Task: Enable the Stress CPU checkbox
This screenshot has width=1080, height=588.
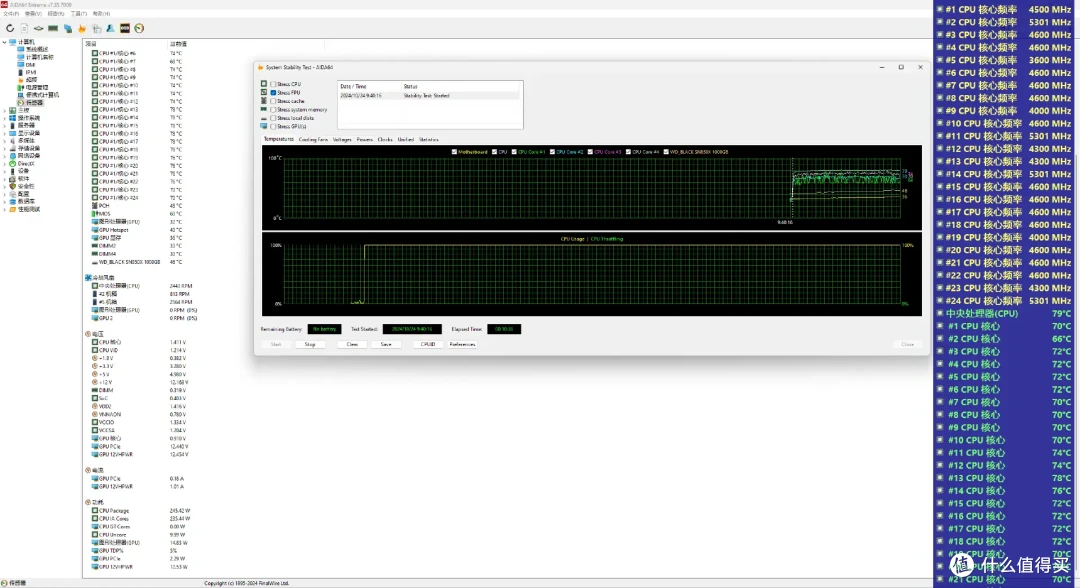Action: tap(273, 84)
